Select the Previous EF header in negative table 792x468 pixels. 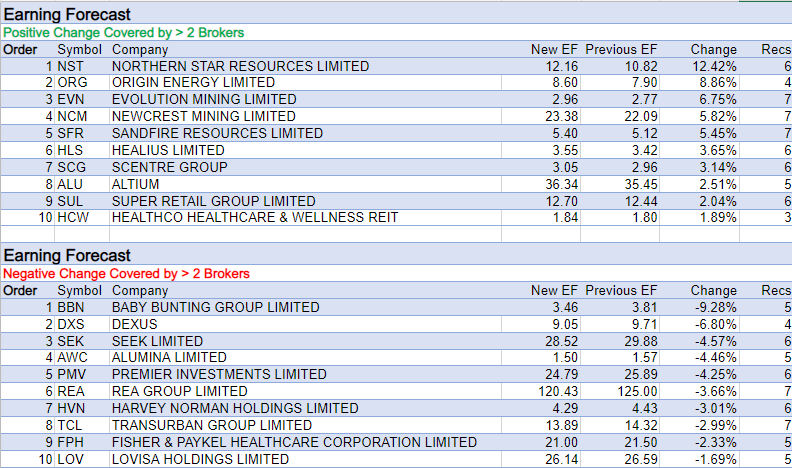pyautogui.click(x=621, y=290)
